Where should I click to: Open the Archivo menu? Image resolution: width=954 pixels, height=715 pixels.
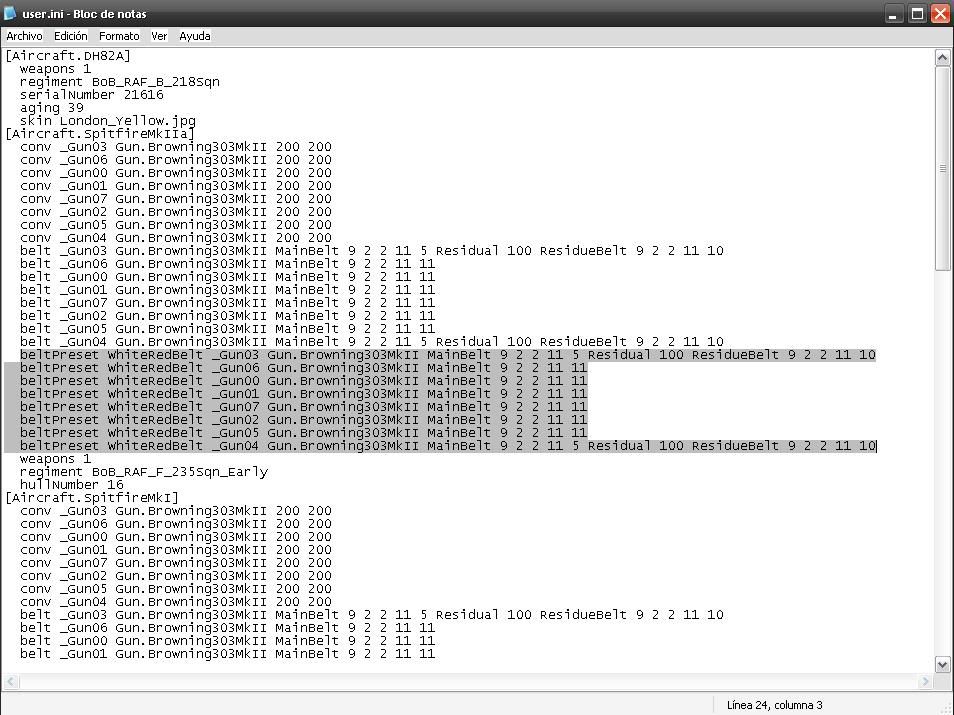tap(24, 37)
